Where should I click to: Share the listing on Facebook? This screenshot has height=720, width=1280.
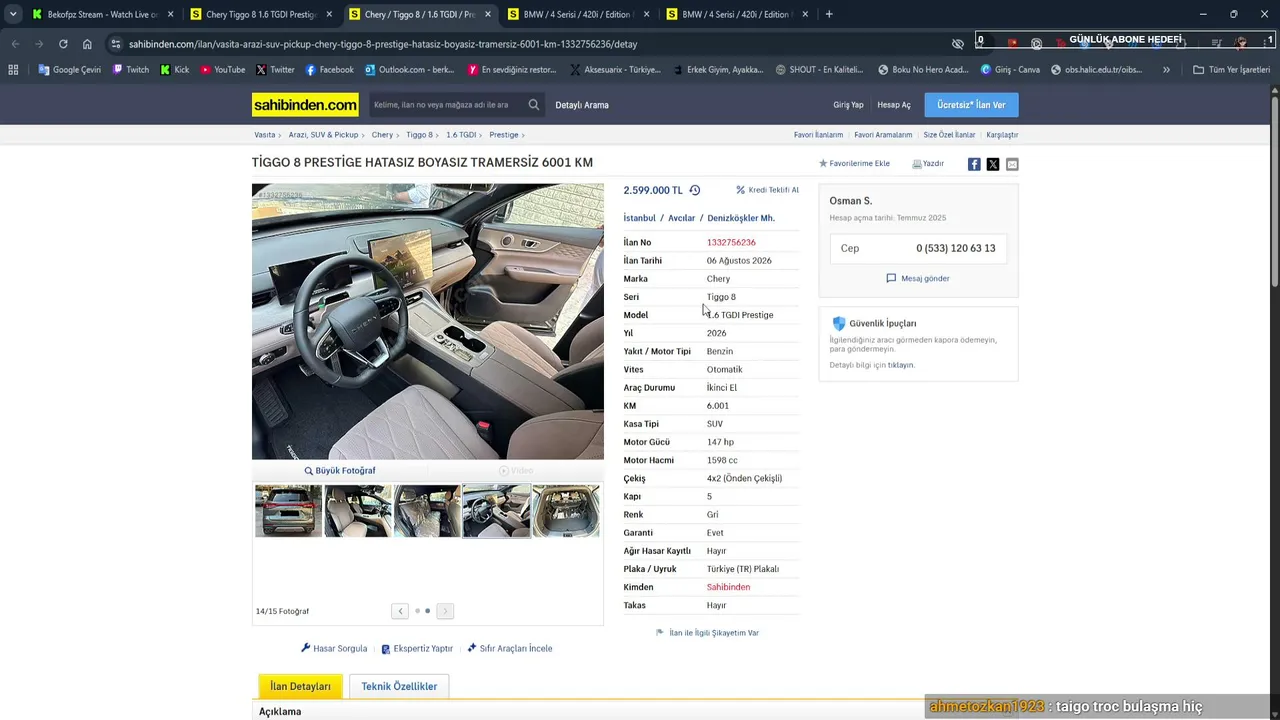point(974,164)
